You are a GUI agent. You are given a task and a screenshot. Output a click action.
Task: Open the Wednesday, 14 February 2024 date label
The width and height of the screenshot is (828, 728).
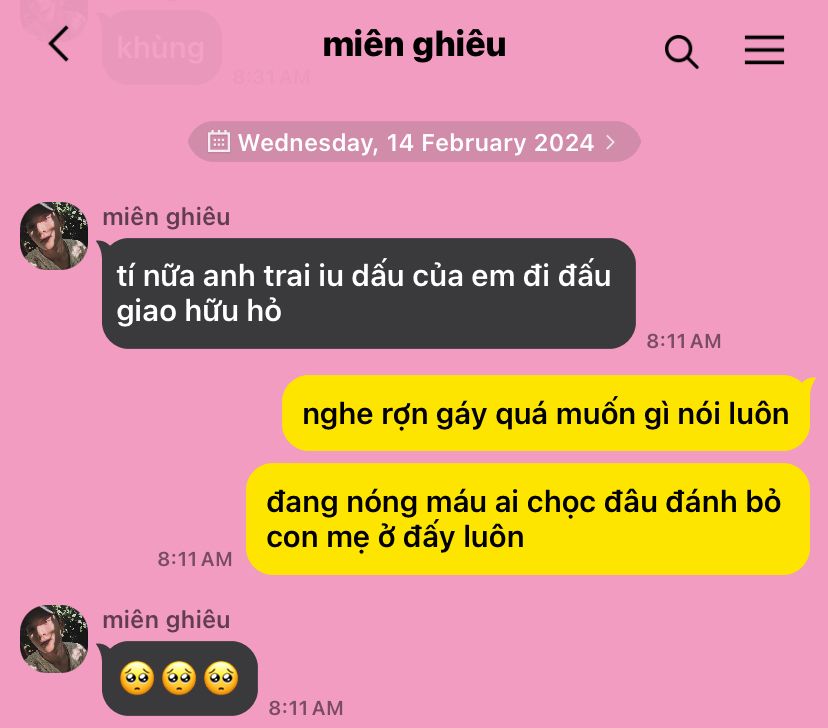click(x=416, y=143)
